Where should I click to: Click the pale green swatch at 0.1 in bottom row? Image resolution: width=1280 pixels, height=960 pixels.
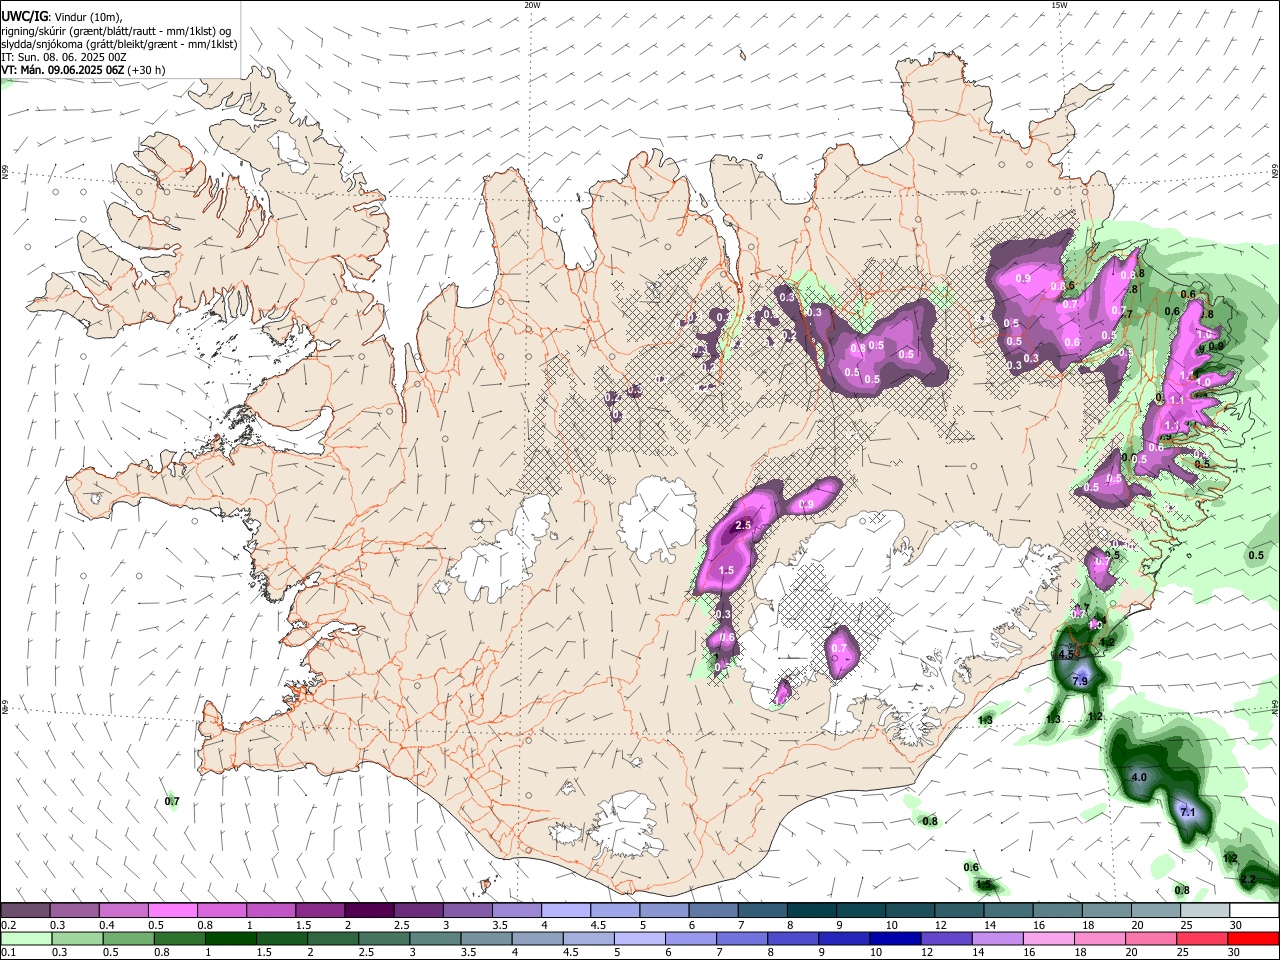(26, 938)
